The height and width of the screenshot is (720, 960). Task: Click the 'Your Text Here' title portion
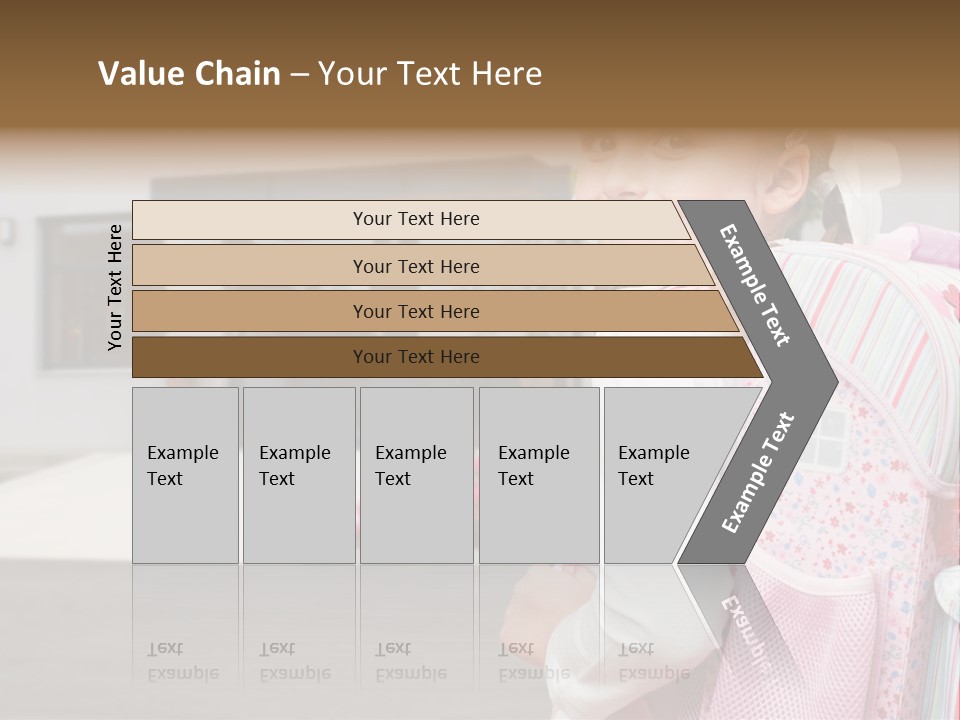[x=430, y=74]
